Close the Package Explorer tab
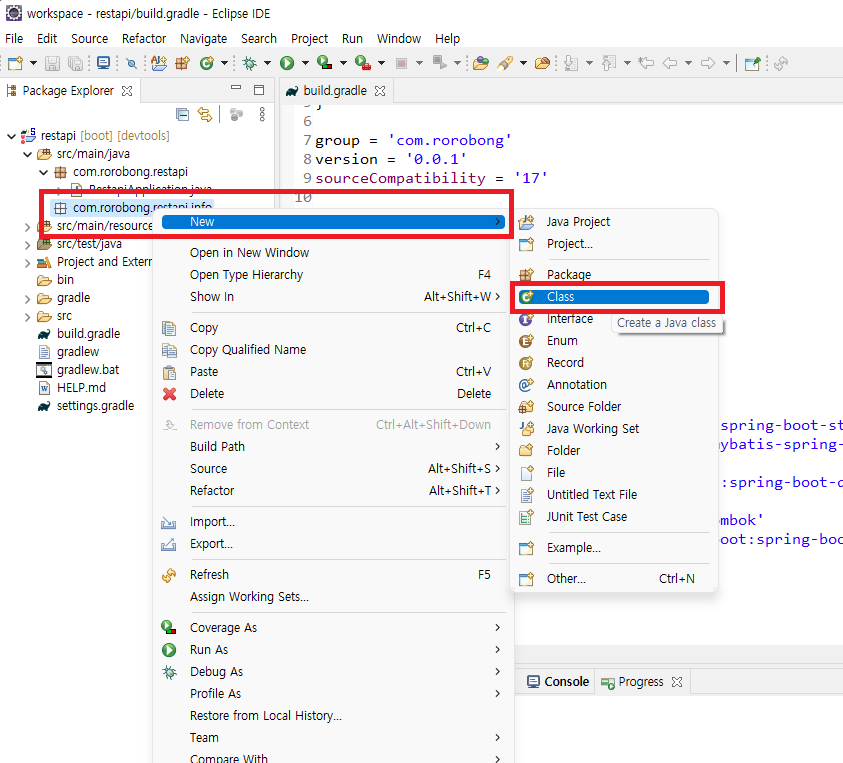 pos(127,91)
